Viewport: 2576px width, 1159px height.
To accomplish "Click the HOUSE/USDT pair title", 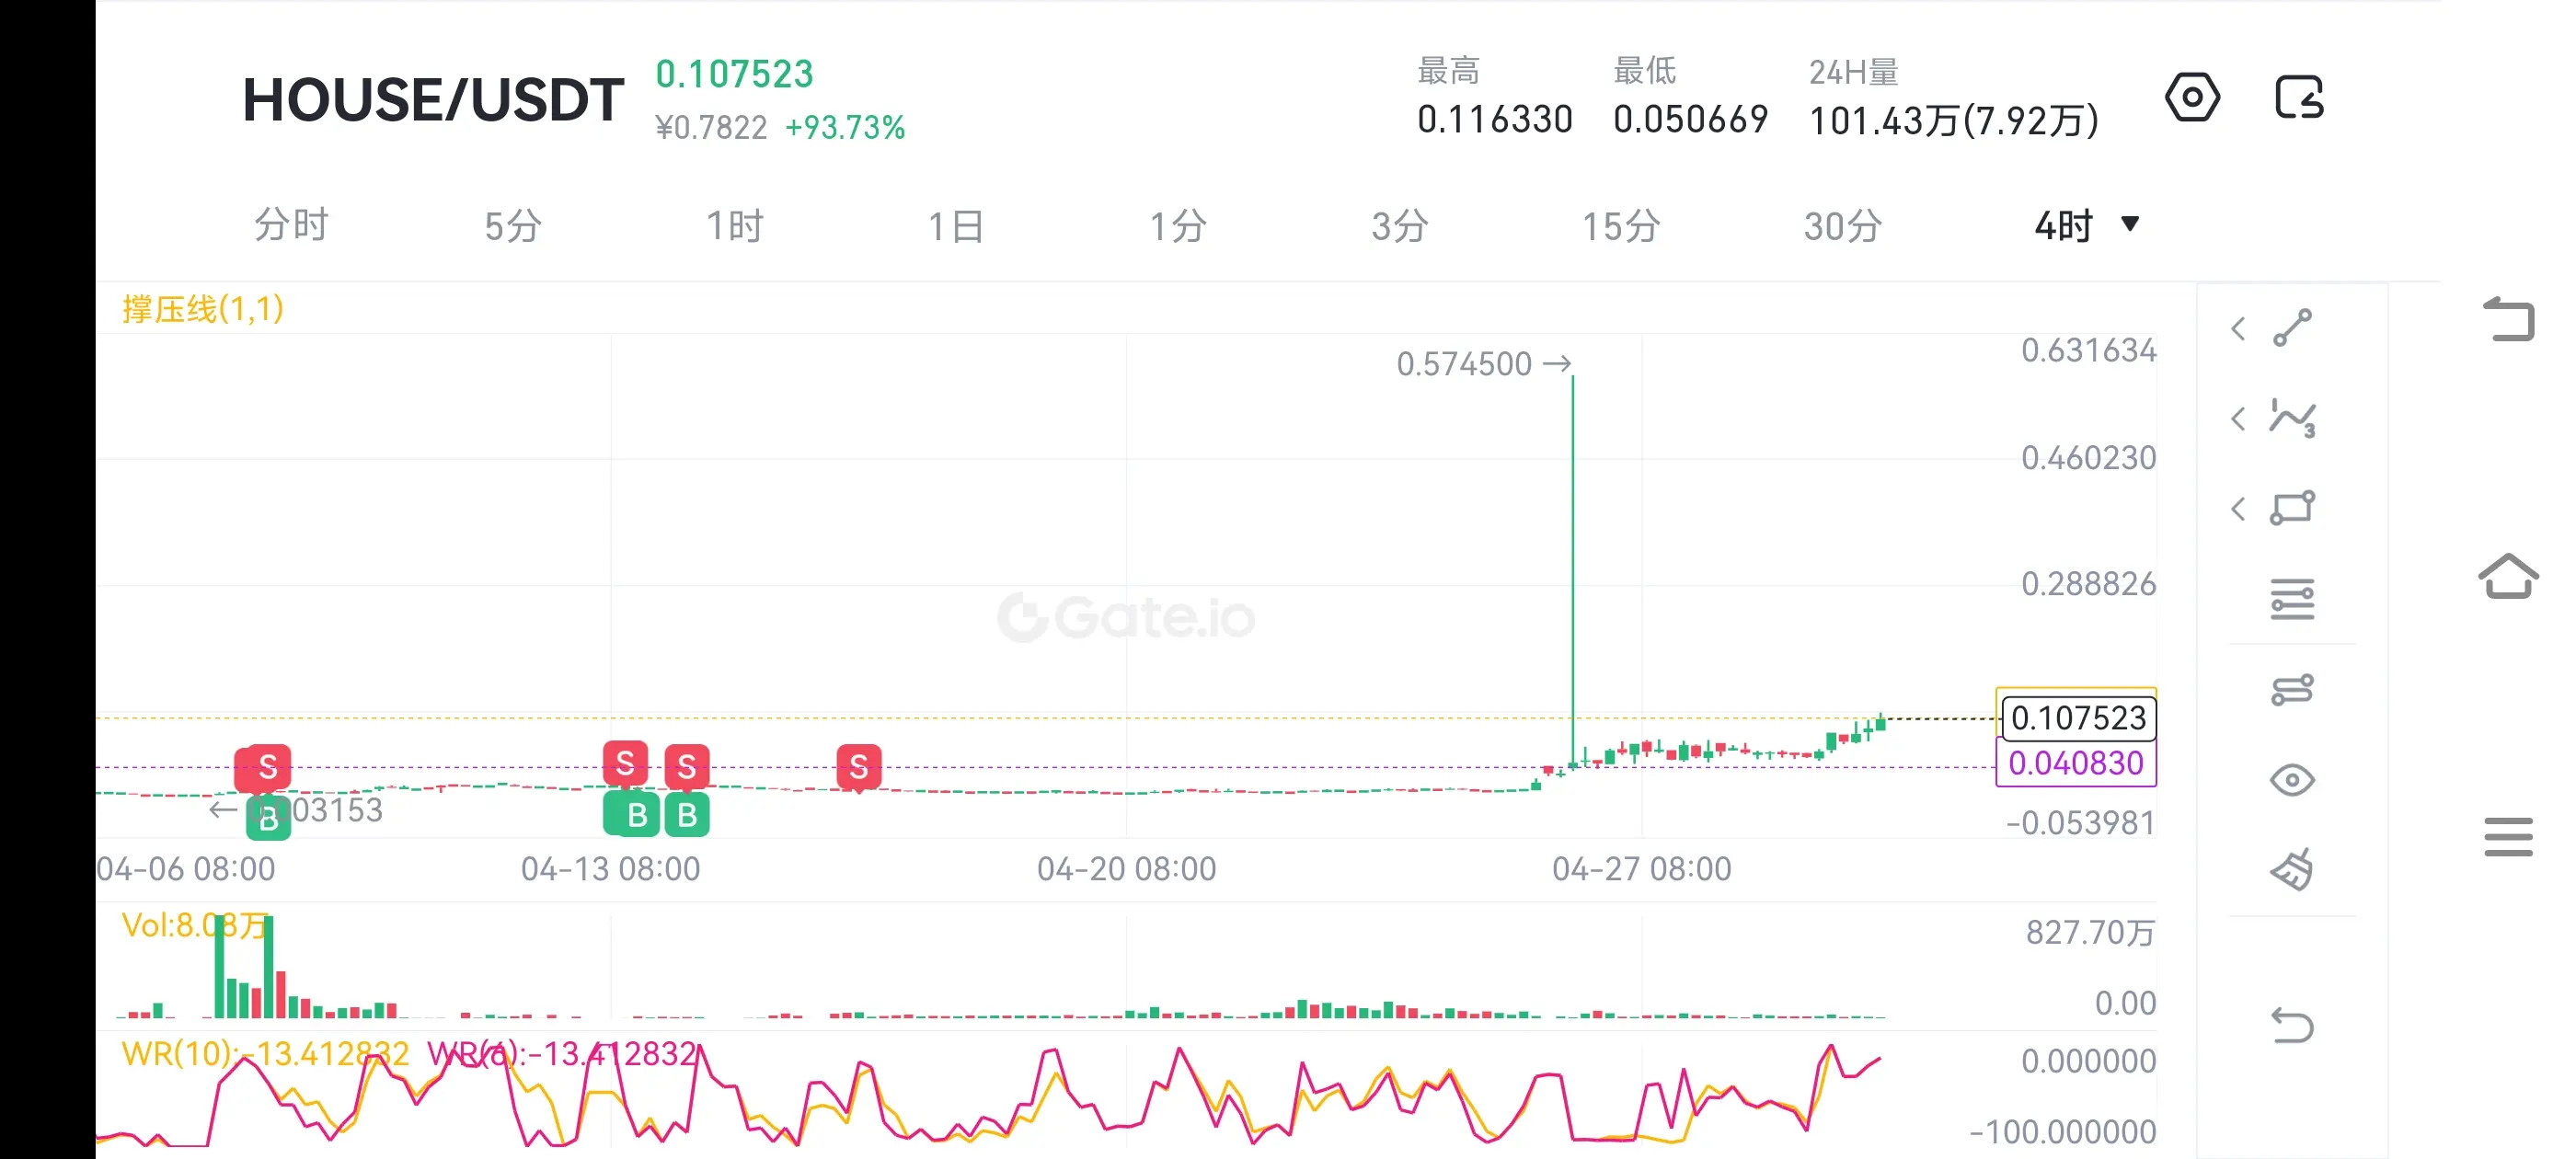I will pos(433,100).
